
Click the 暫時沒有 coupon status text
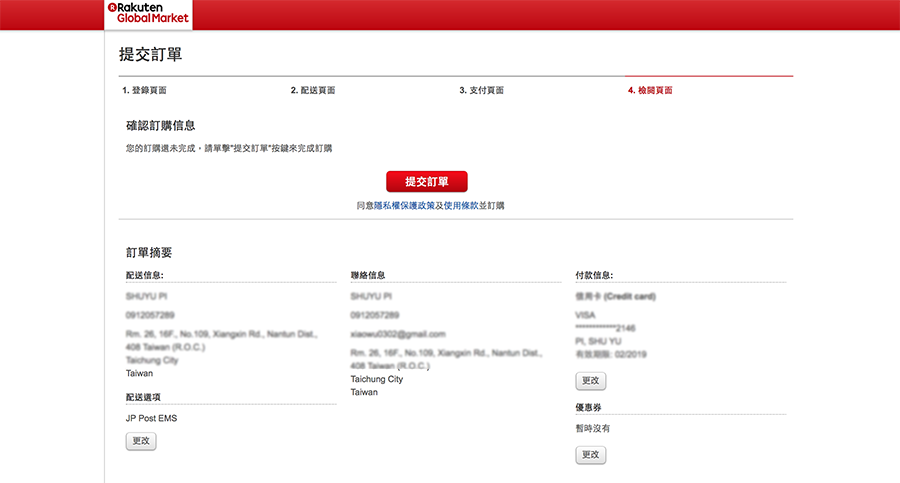(x=594, y=428)
